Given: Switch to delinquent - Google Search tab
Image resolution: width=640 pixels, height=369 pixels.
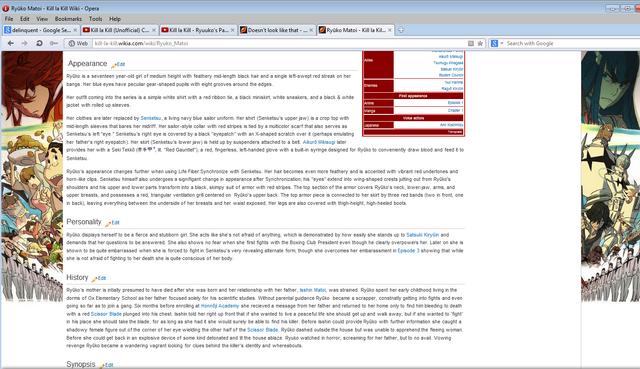Looking at the screenshot, I should point(40,30).
